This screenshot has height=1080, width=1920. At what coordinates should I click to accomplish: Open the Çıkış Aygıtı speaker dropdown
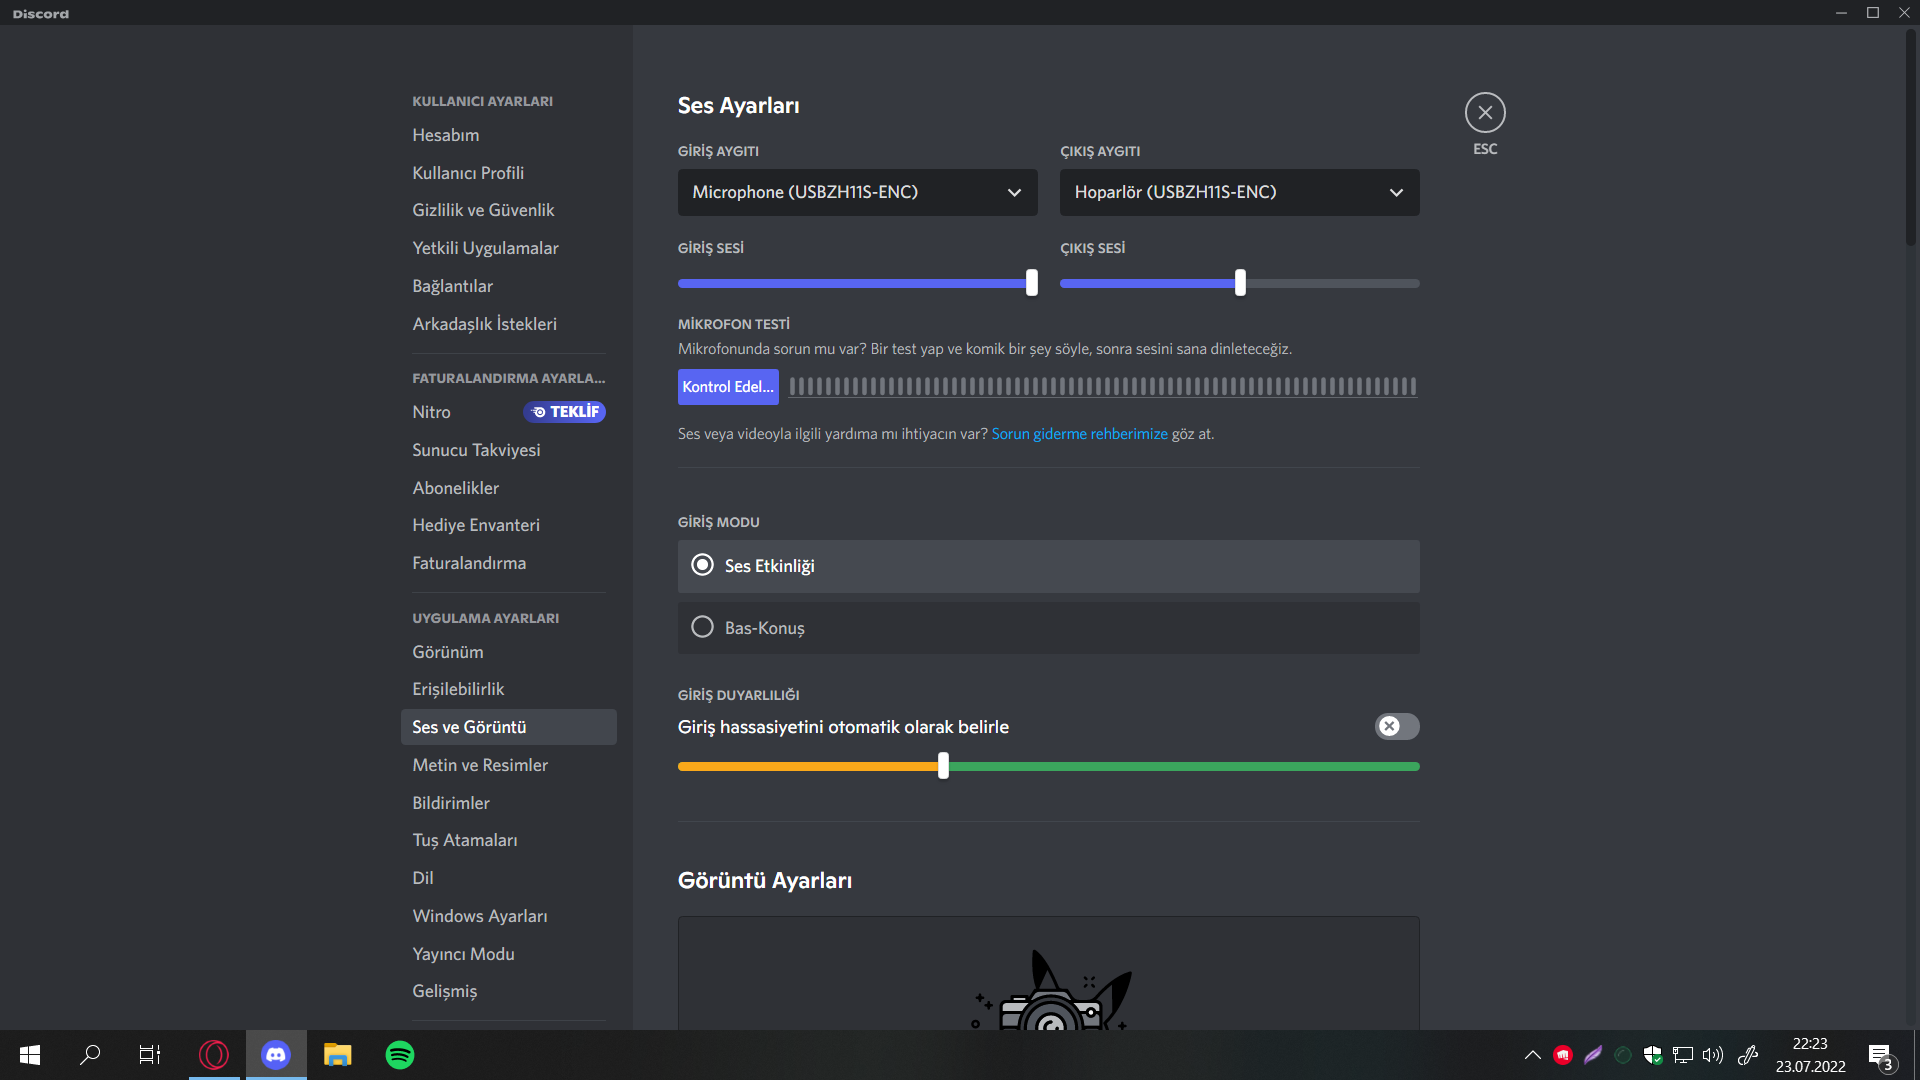(x=1239, y=192)
